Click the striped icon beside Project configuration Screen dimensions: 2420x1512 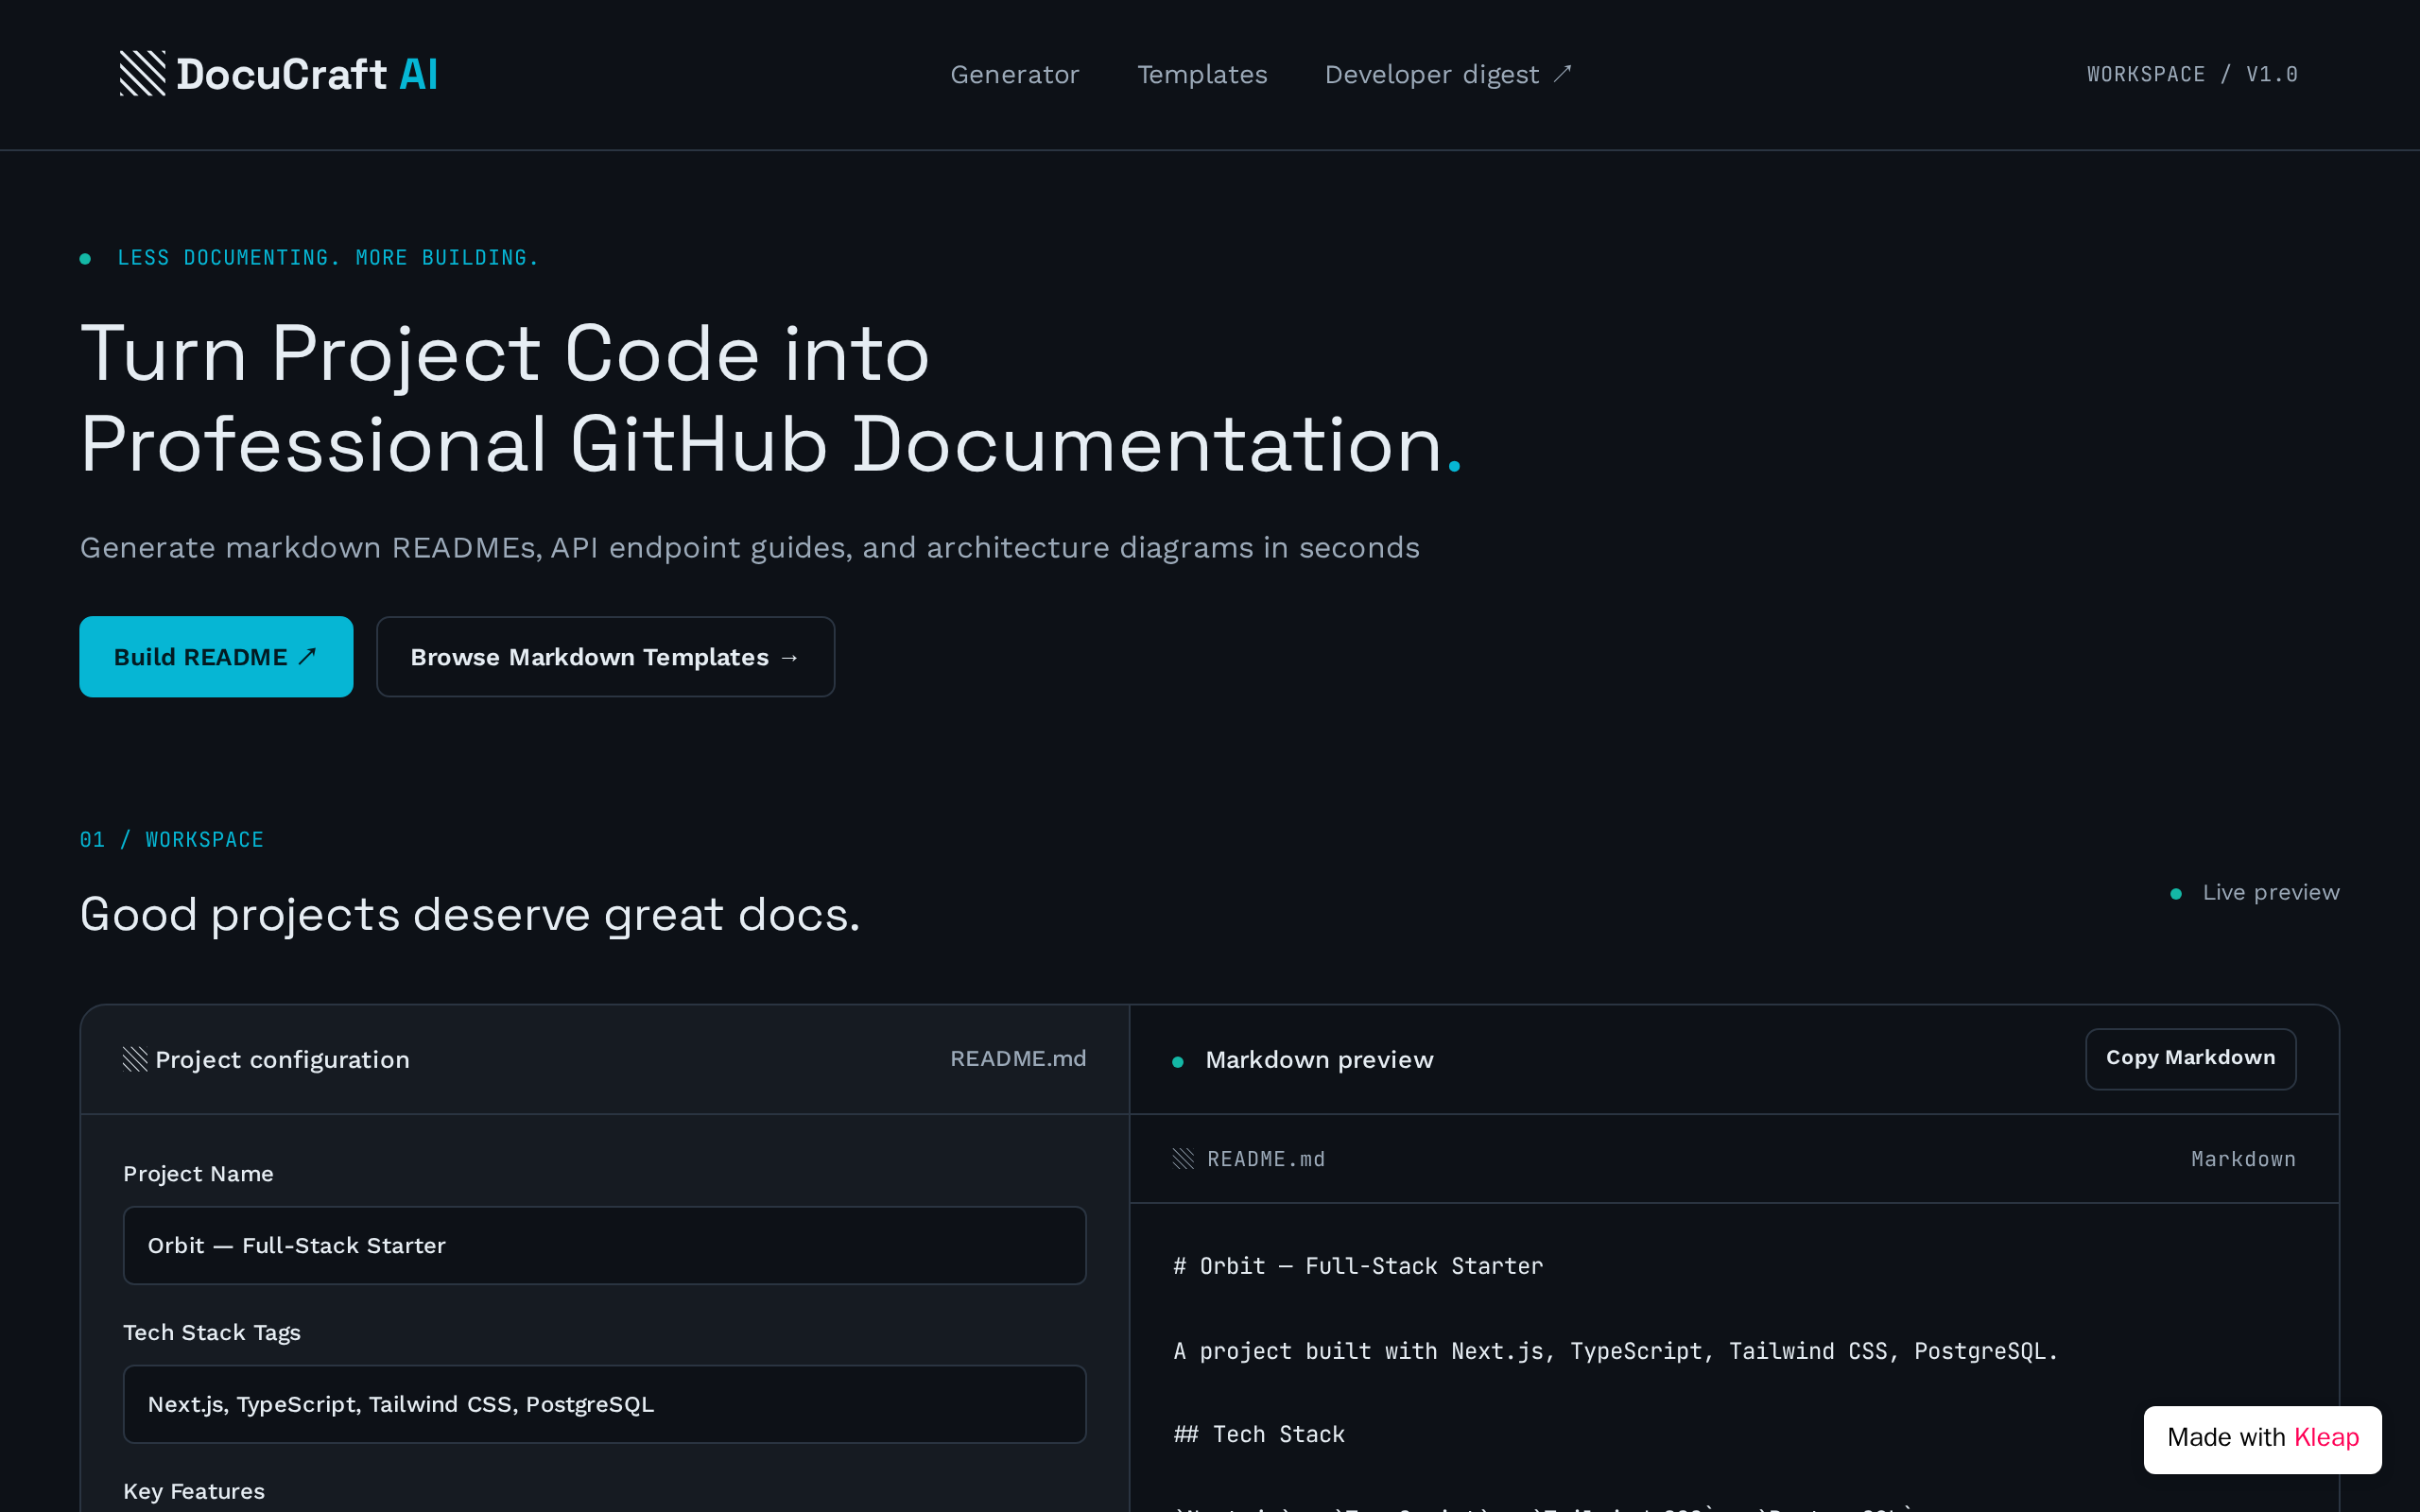(135, 1059)
